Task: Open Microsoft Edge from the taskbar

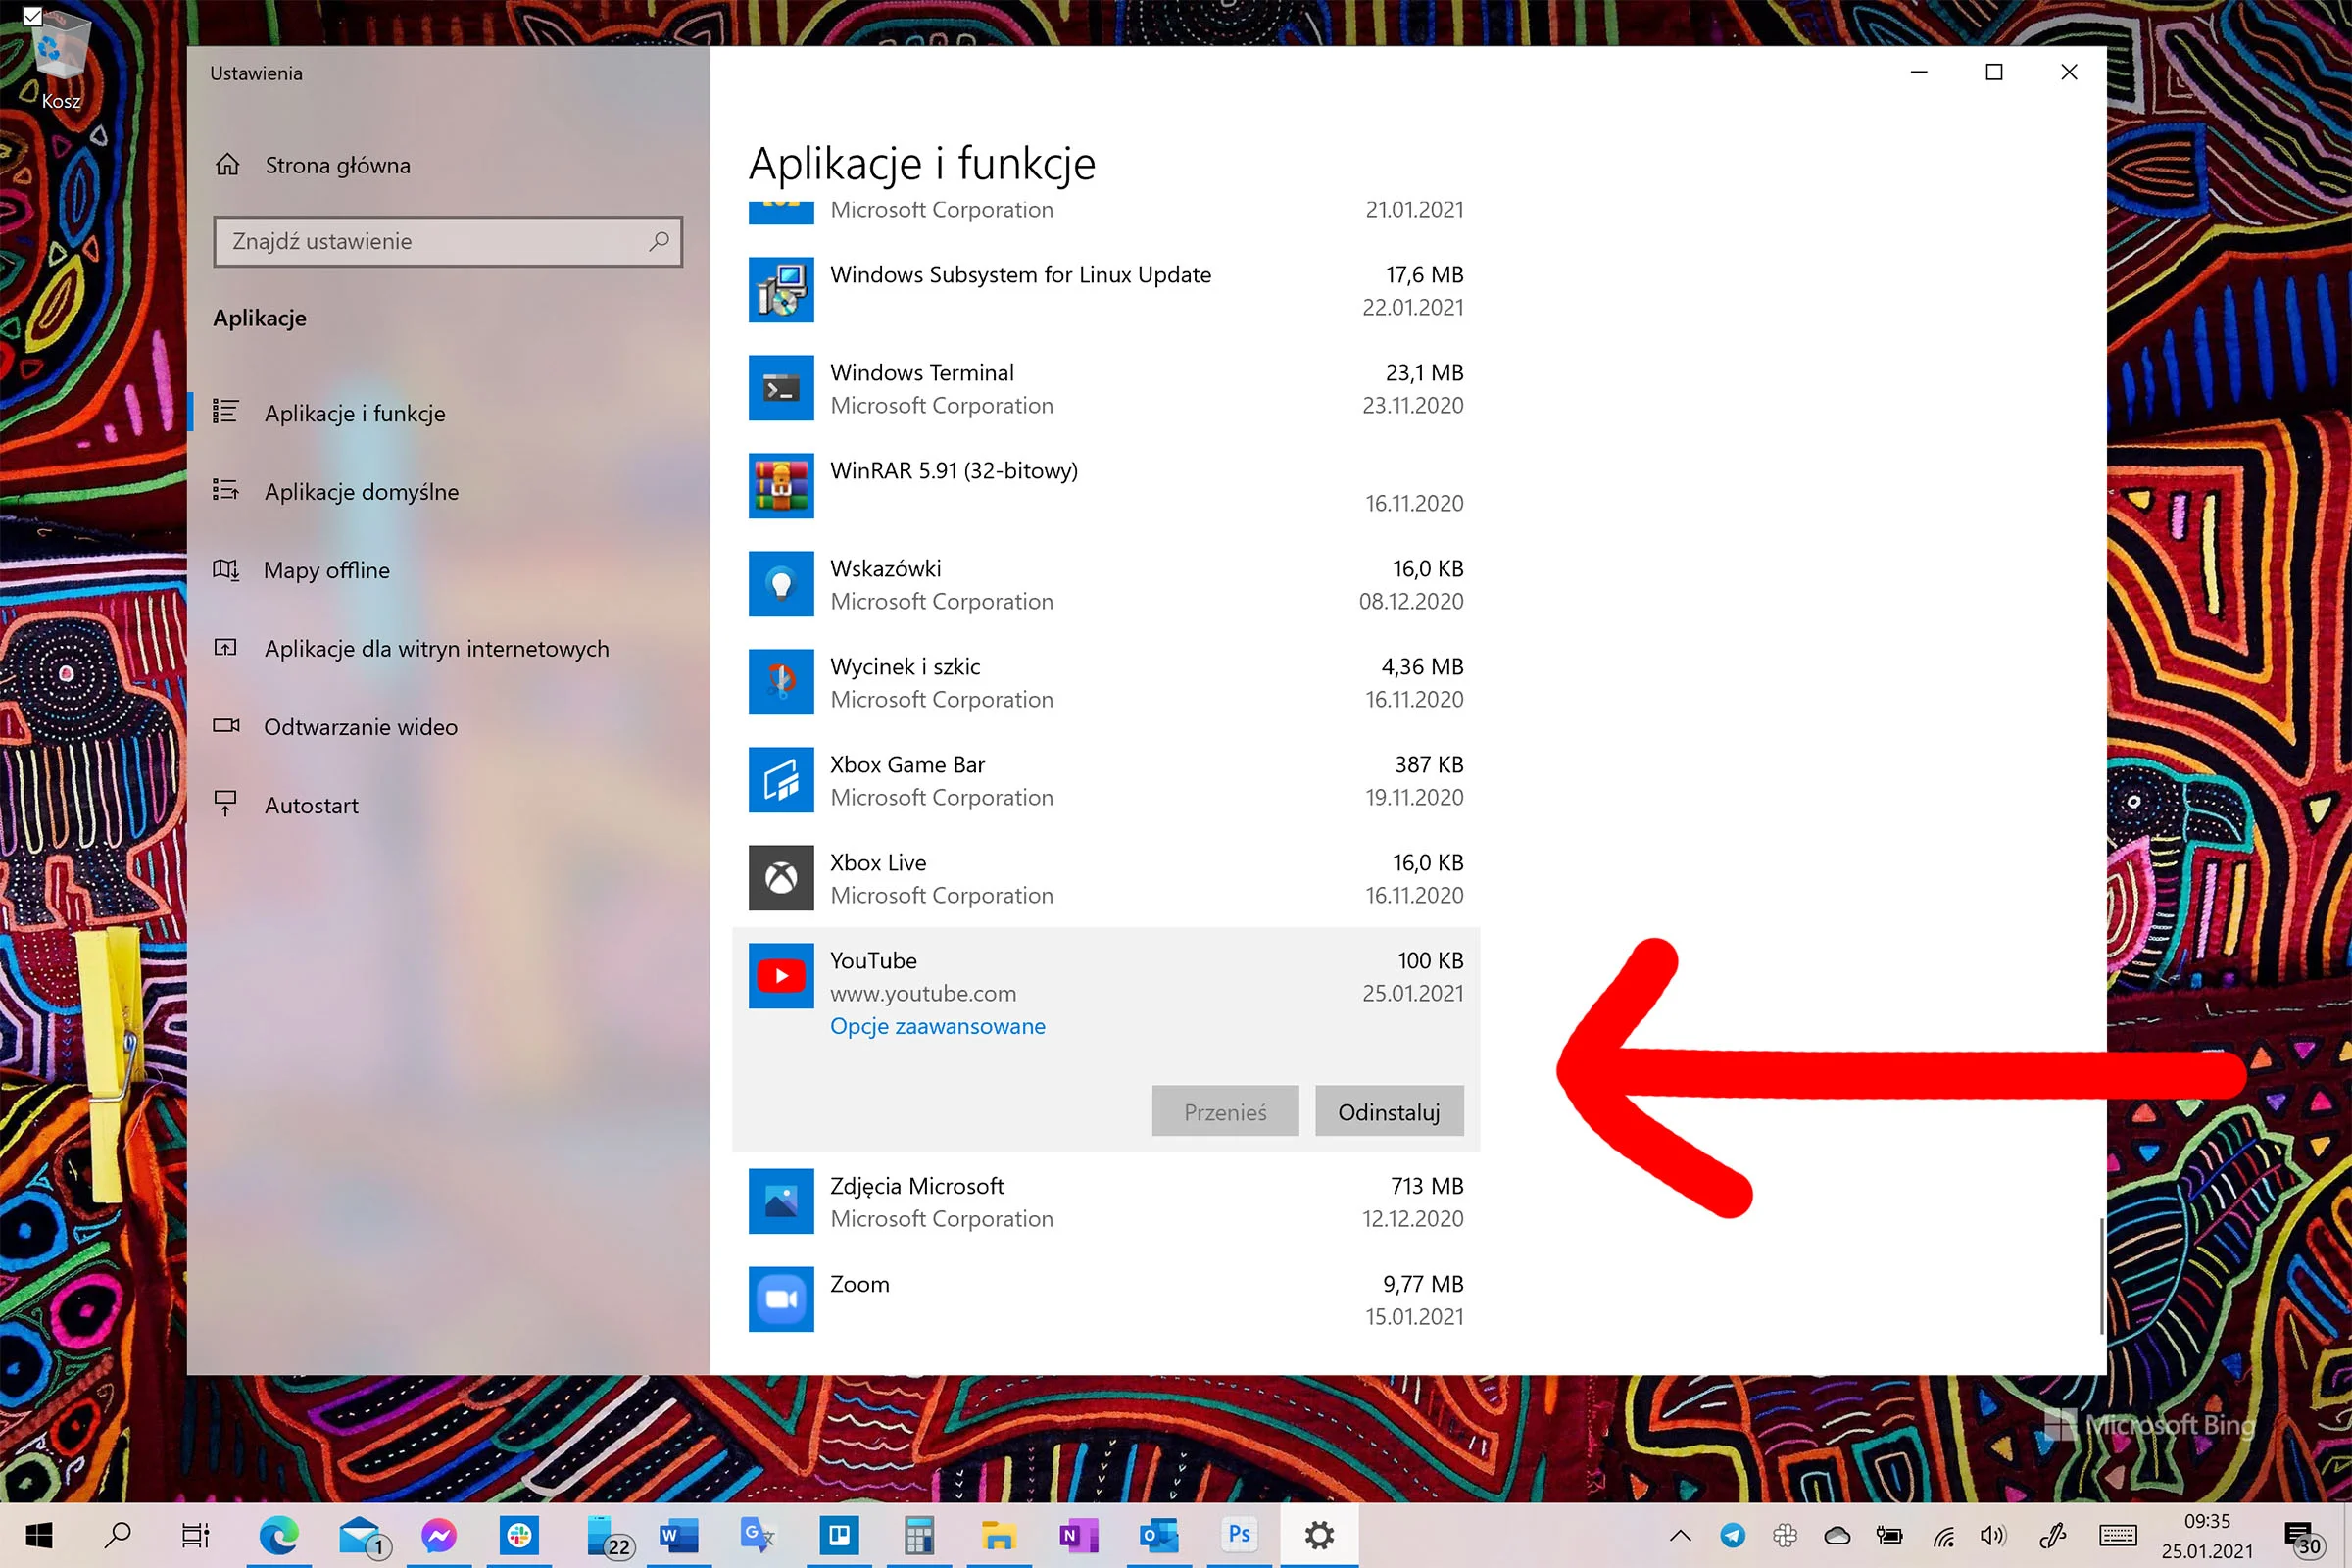Action: [278, 1534]
